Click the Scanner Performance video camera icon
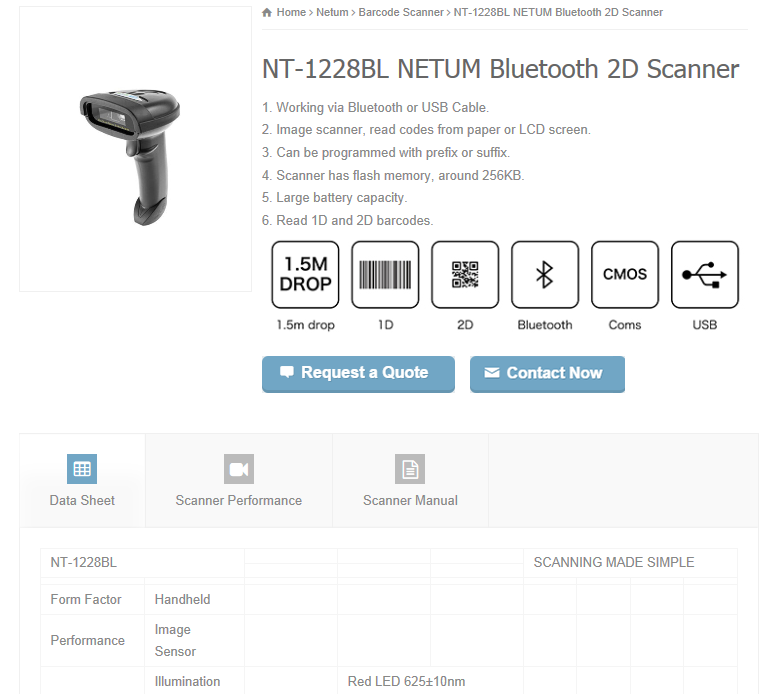 239,469
